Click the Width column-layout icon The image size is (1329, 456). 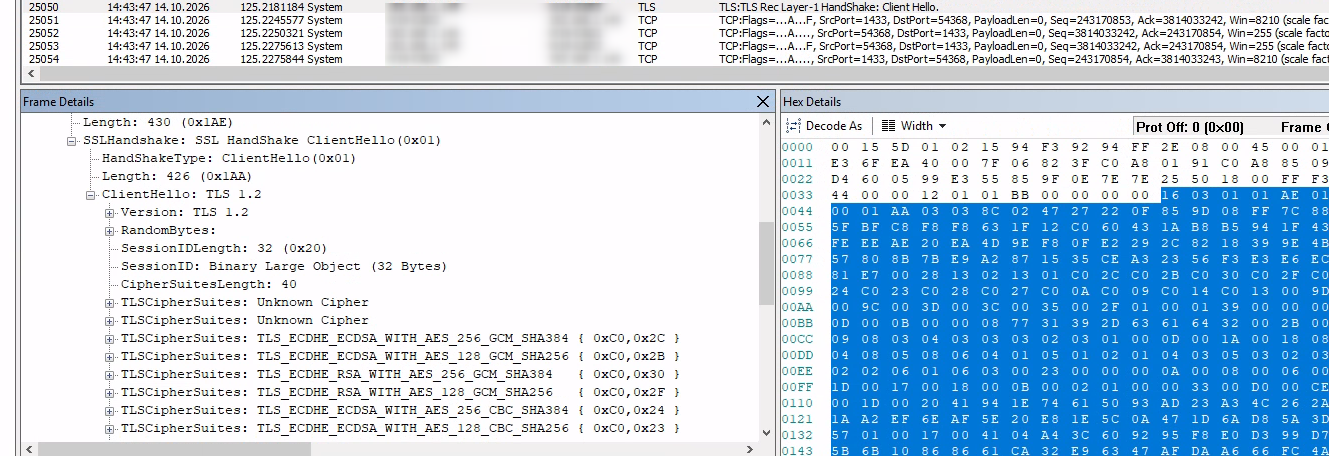[887, 126]
